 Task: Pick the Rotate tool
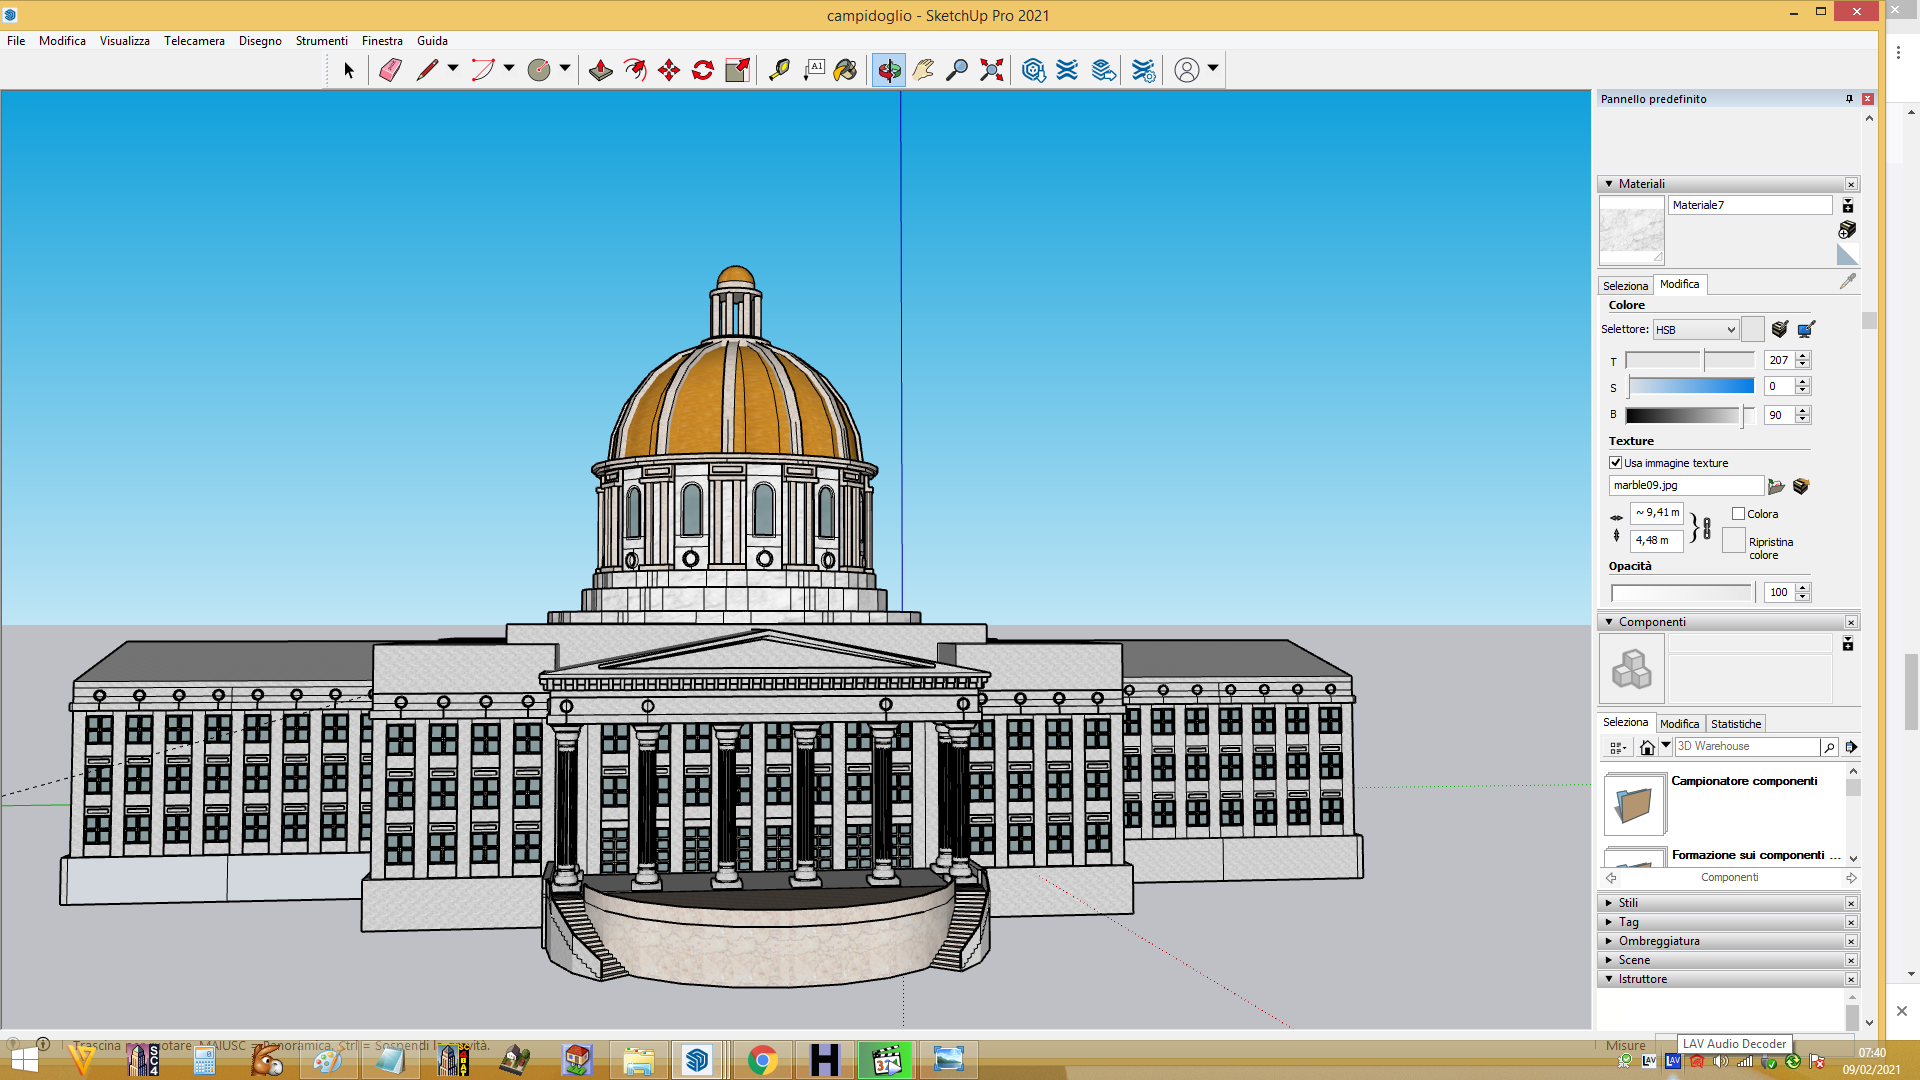click(703, 70)
